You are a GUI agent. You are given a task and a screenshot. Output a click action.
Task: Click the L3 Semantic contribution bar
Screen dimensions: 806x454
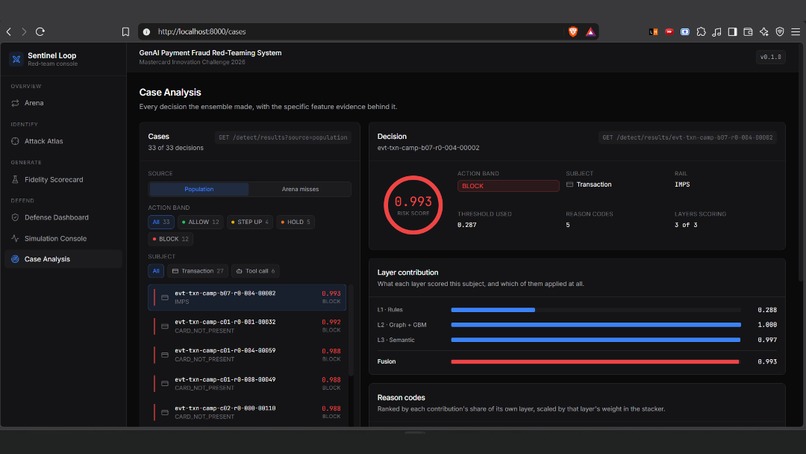point(596,340)
